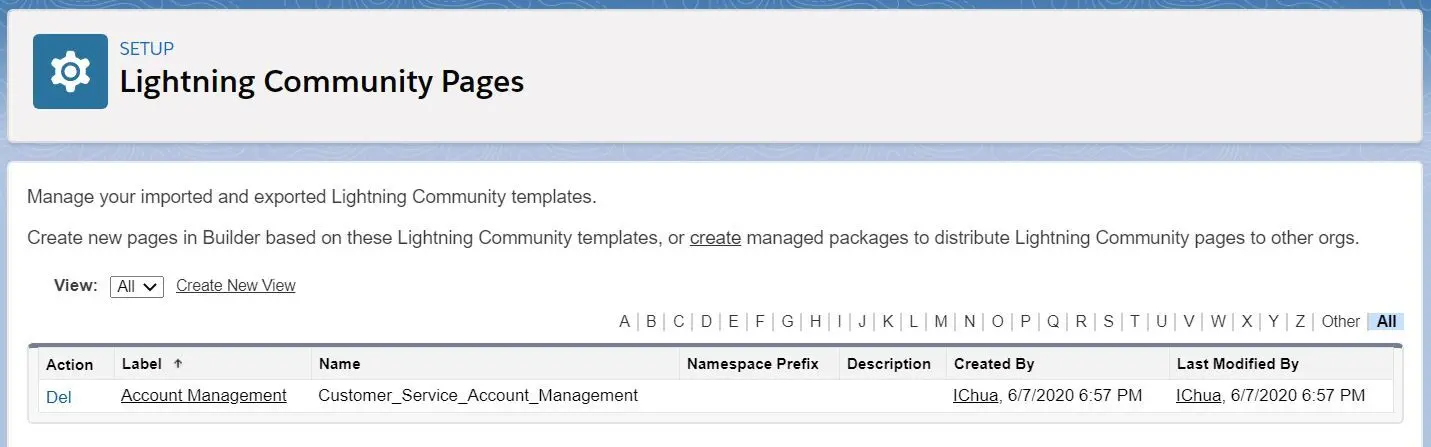Viewport: 1431px width, 447px height.
Task: Sort by the Description column header
Action: click(889, 364)
